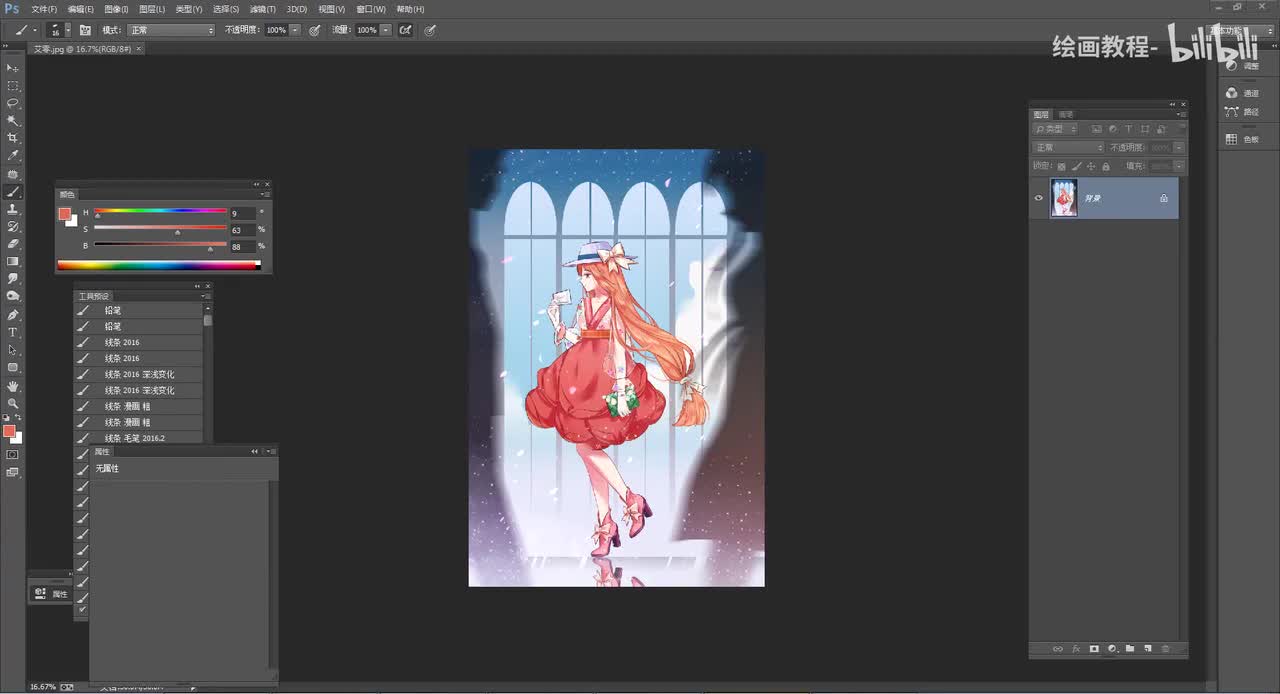Open the 图层(L) menu
This screenshot has width=1280, height=694.
pyautogui.click(x=152, y=9)
